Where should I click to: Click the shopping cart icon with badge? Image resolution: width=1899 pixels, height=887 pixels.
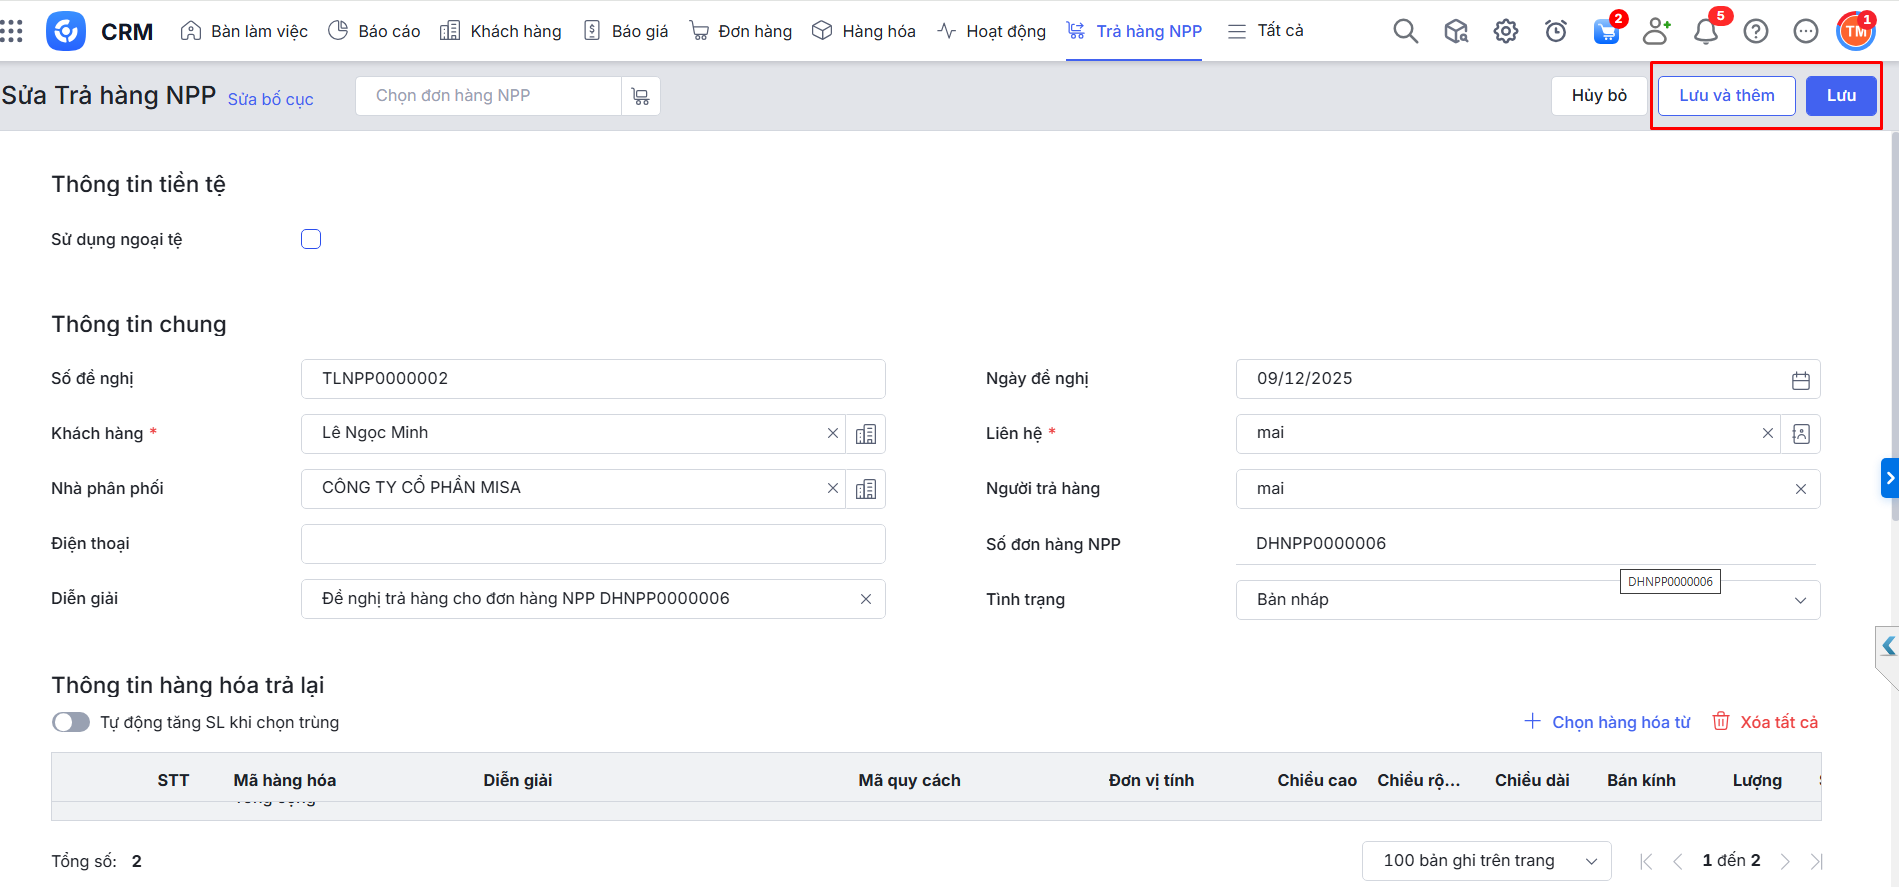point(1606,32)
